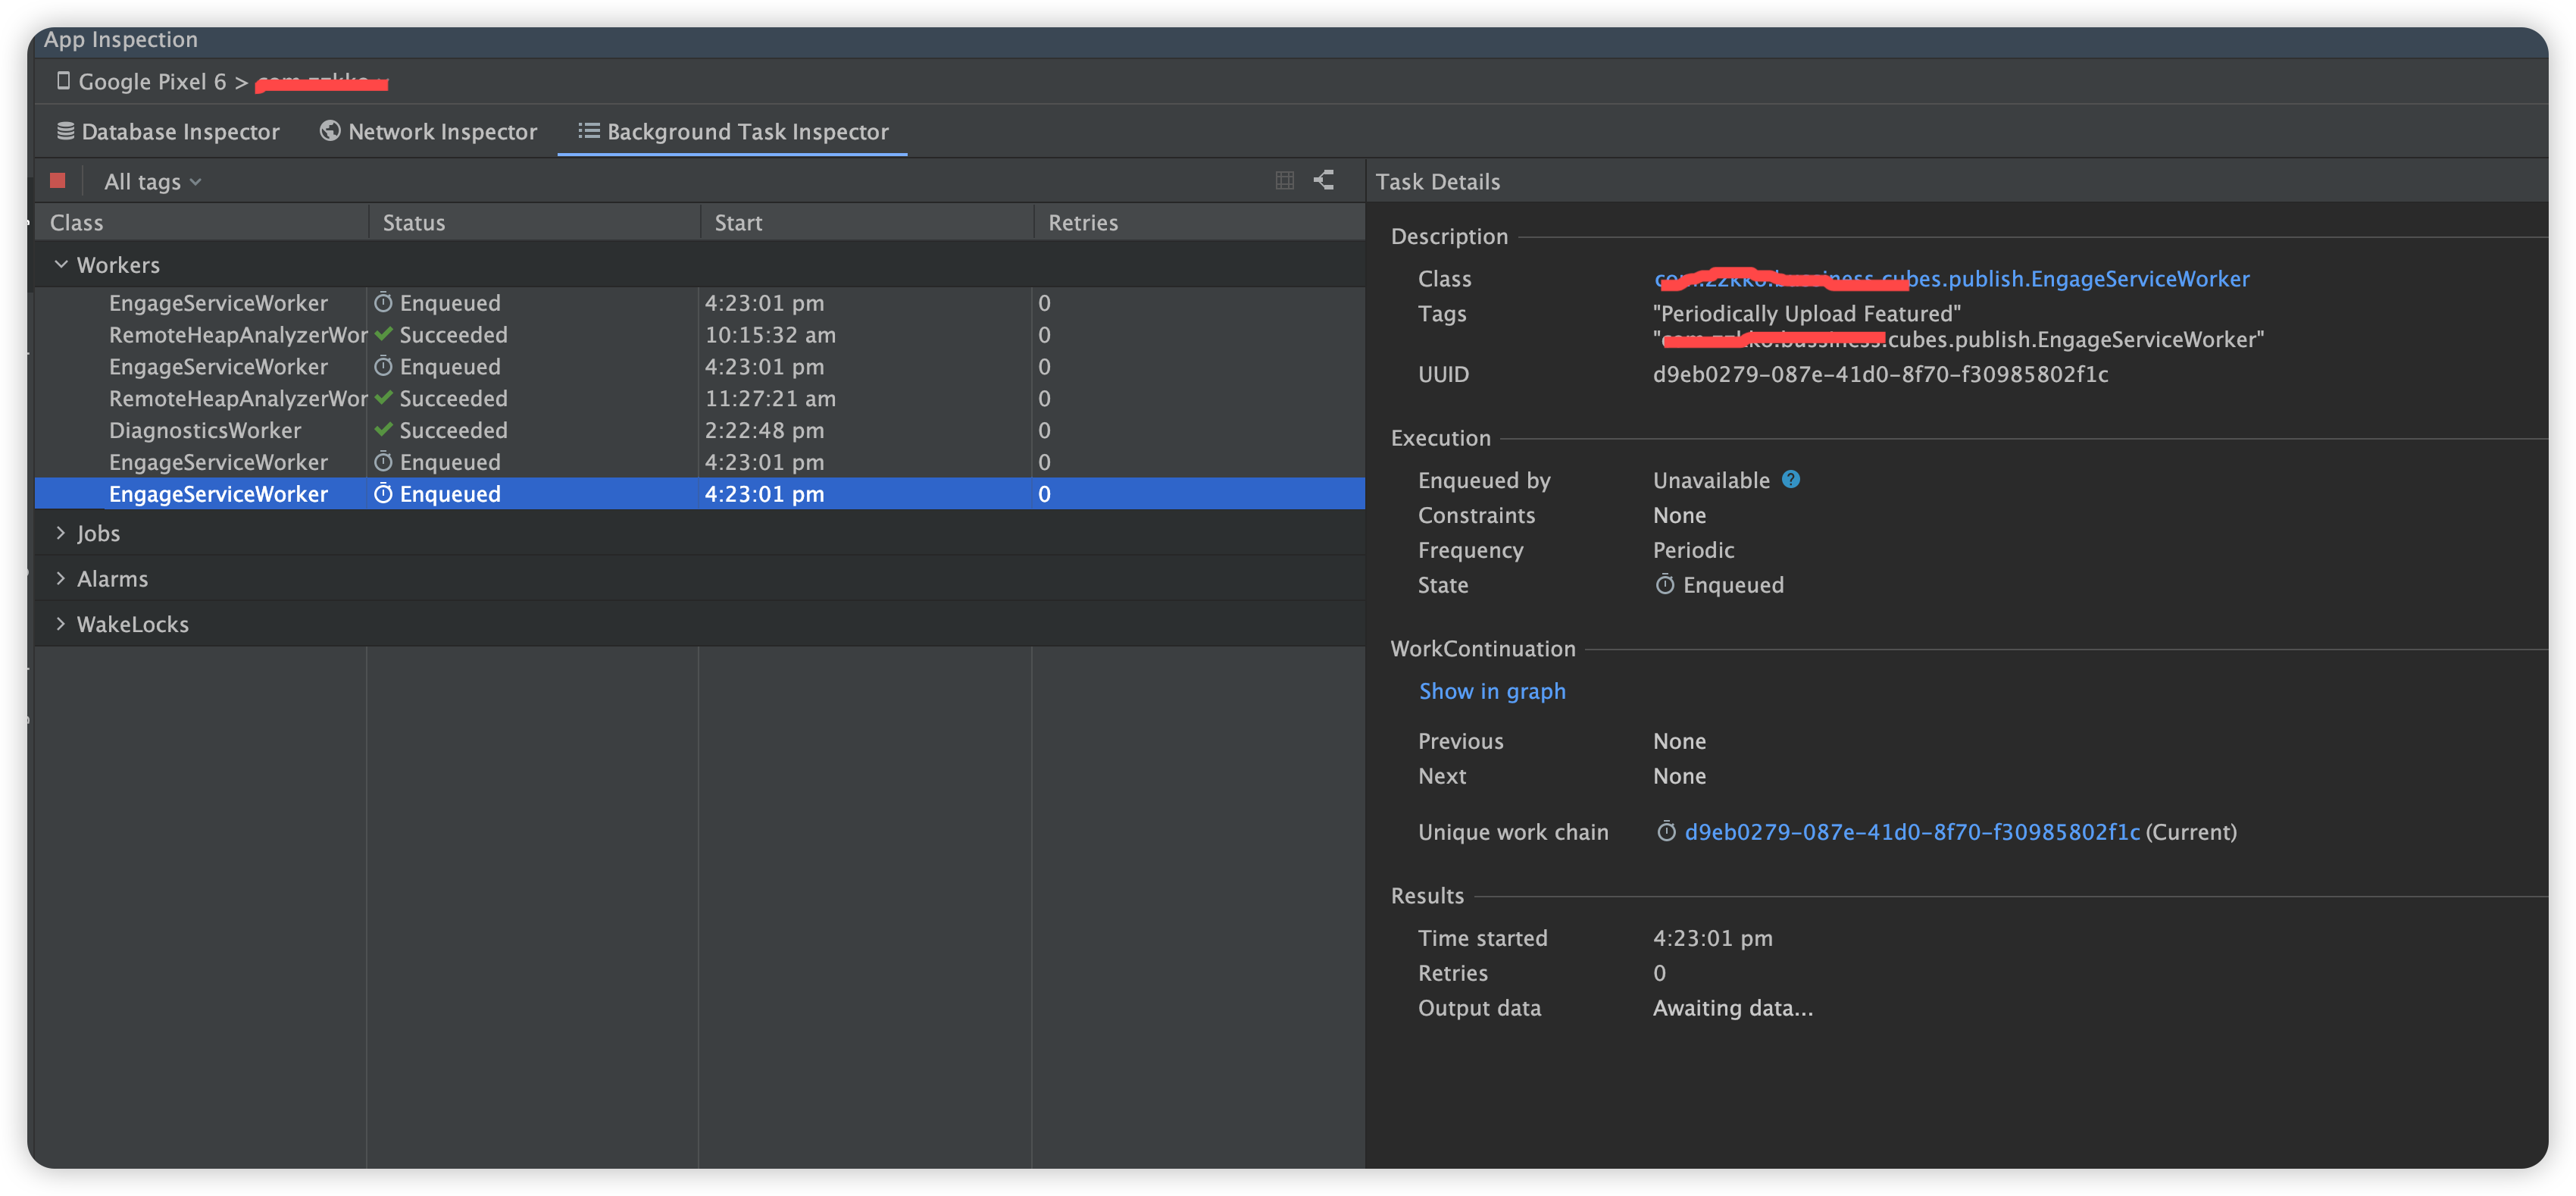
Task: Click the clock icon of the selected Enqueued row
Action: coord(383,494)
